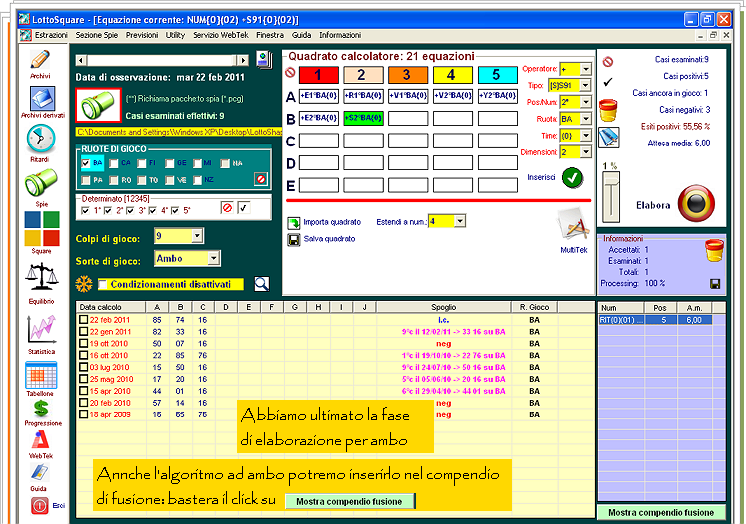The image size is (746, 524).
Task: Click the green Inserisci checkmark button
Action: pos(573,178)
